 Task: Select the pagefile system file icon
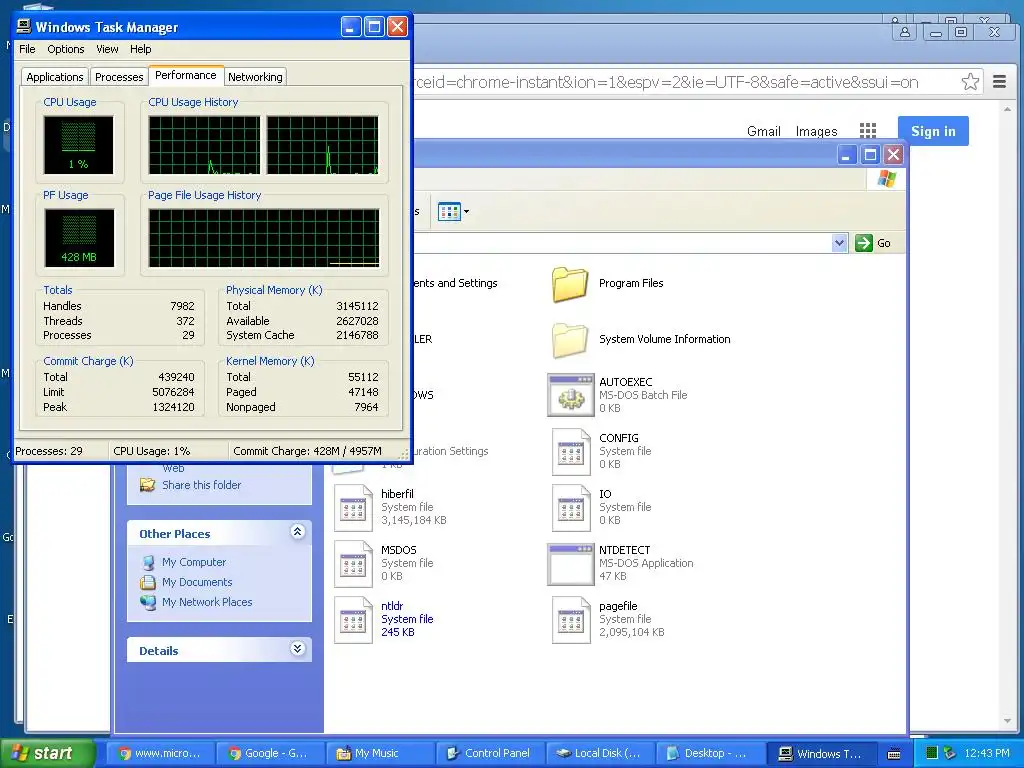click(571, 620)
